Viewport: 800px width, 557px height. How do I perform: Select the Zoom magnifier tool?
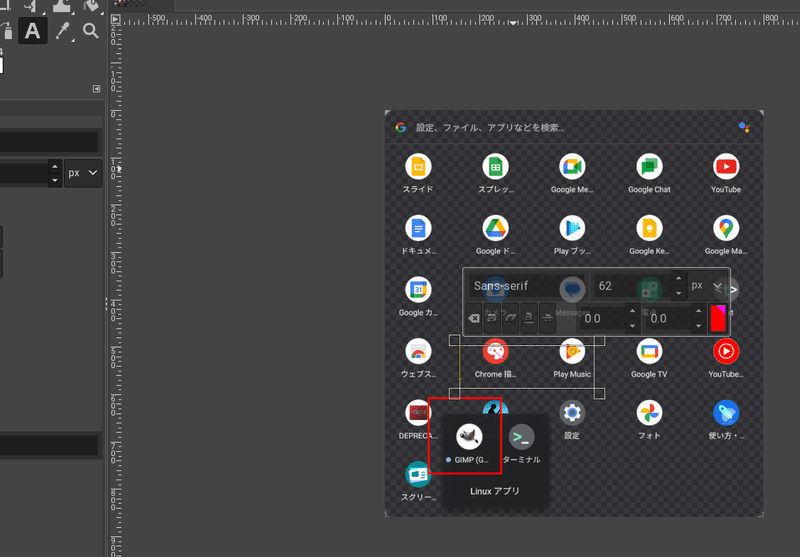point(91,31)
